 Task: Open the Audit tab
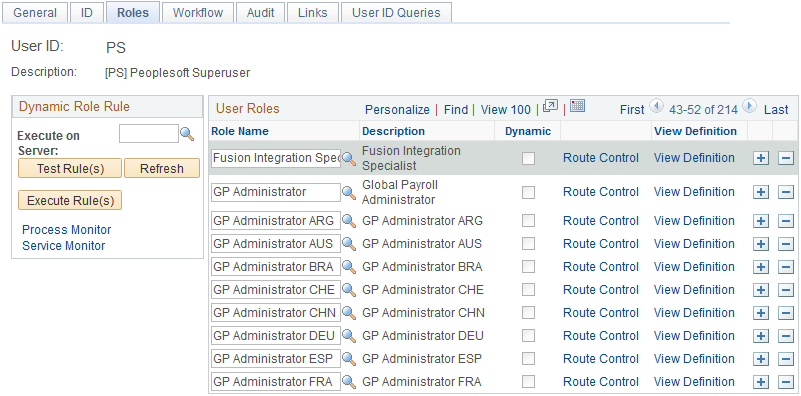point(261,13)
